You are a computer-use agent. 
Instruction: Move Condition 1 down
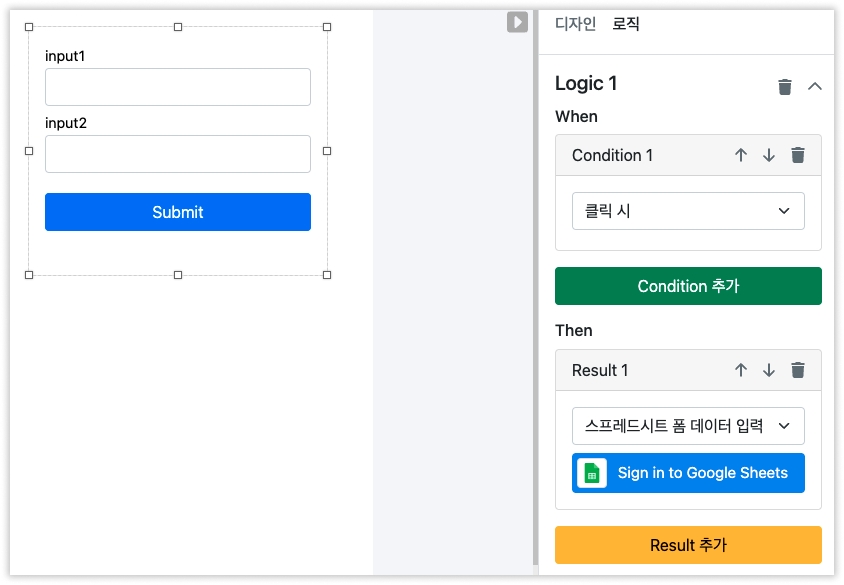[769, 155]
